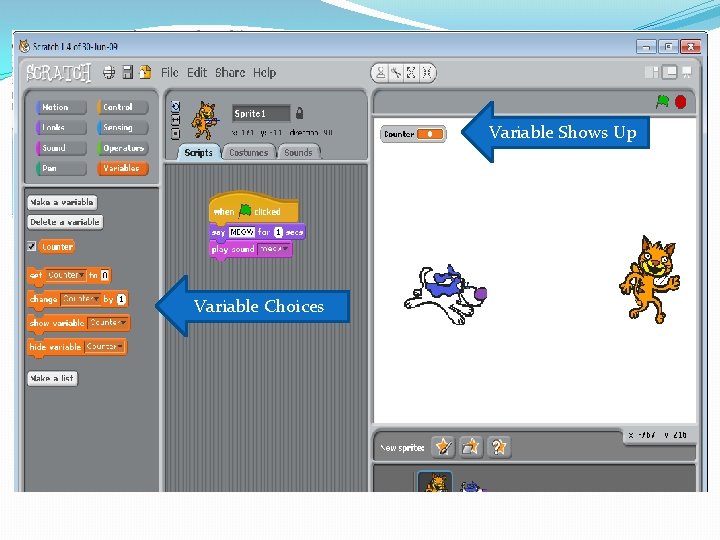Viewport: 720px width, 540px height.
Task: Click the seconds value in say block
Action: coord(278,232)
